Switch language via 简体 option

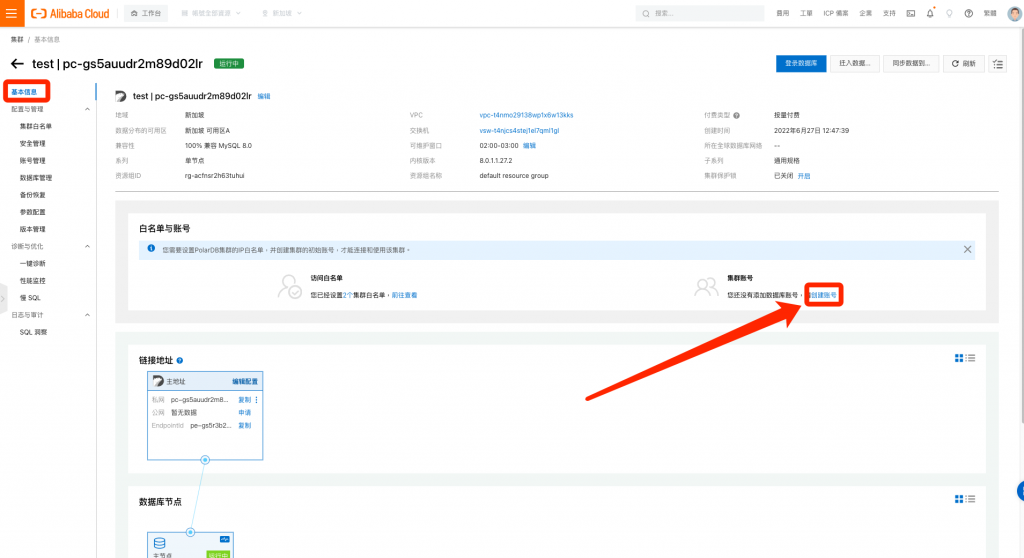click(990, 13)
